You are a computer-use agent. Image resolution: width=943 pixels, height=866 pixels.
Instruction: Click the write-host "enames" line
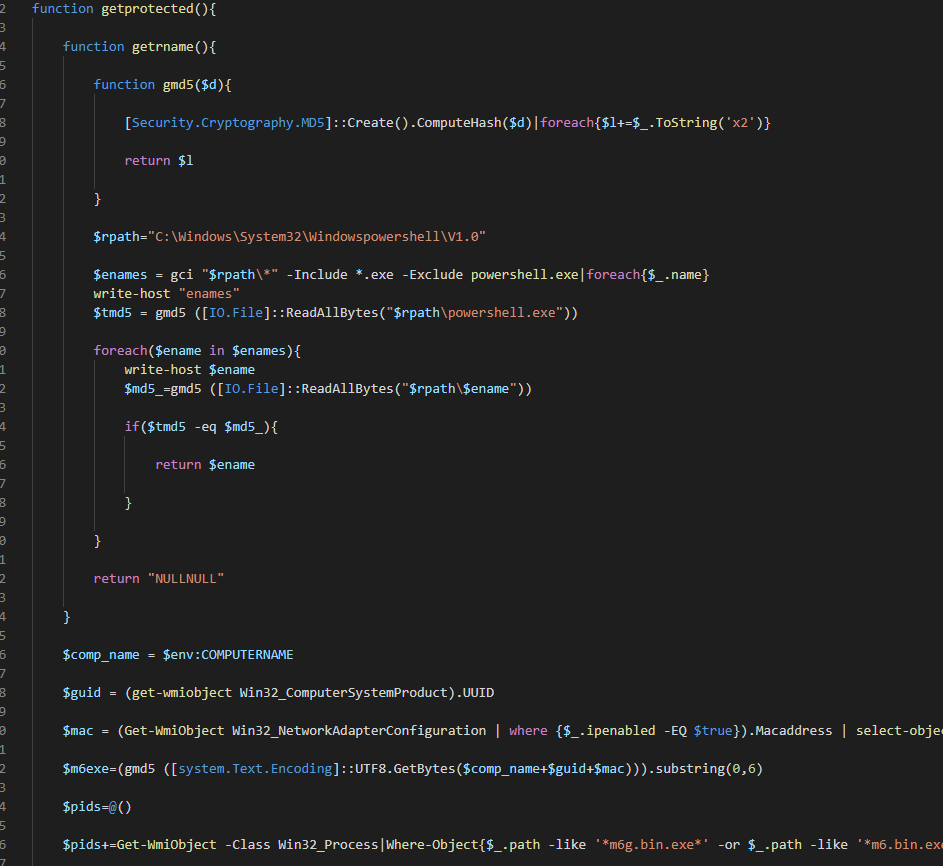(166, 293)
